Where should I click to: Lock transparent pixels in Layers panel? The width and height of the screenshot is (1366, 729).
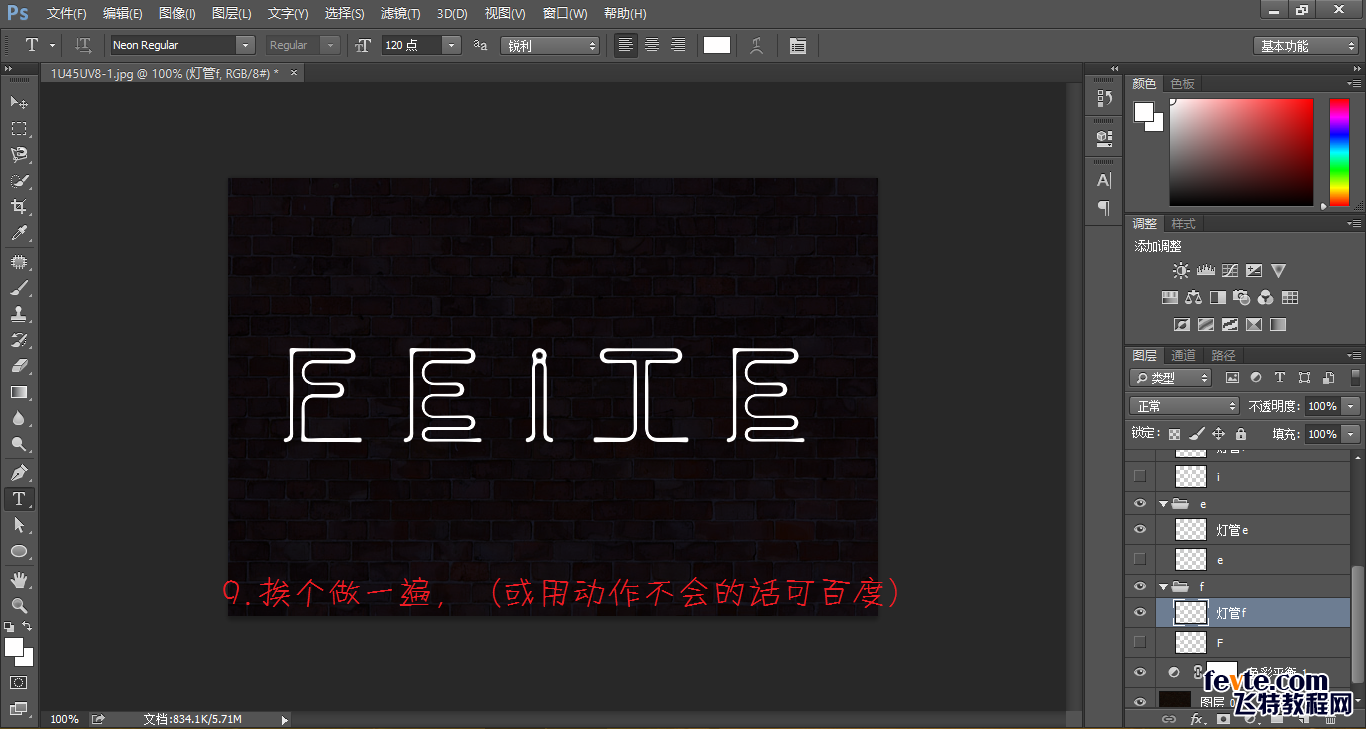tap(1175, 434)
